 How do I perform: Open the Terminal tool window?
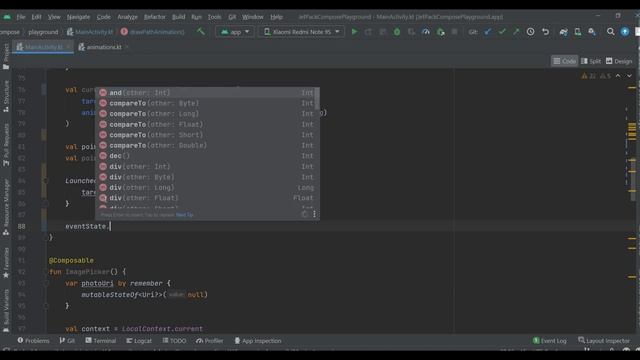(101, 340)
